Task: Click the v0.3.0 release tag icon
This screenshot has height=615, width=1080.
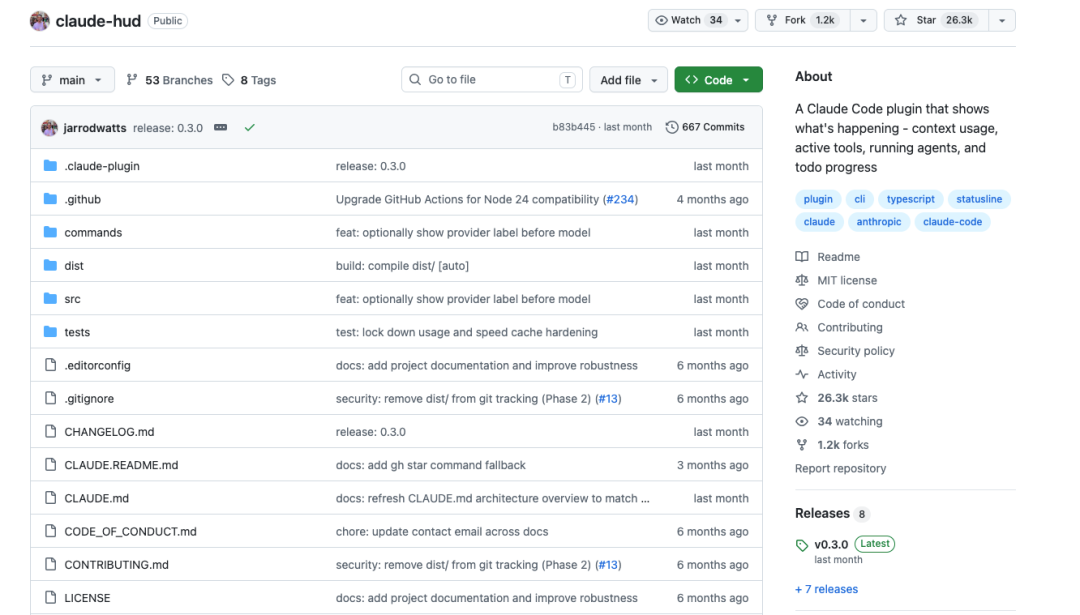Action: point(802,545)
